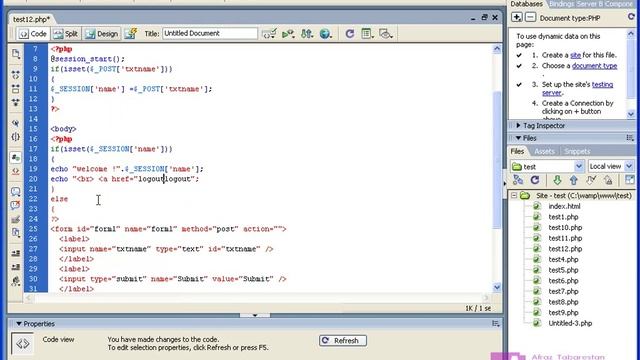This screenshot has height=360, width=640.
Task: Click the Collapse Selection icon
Action: pyautogui.click(x=16, y=89)
